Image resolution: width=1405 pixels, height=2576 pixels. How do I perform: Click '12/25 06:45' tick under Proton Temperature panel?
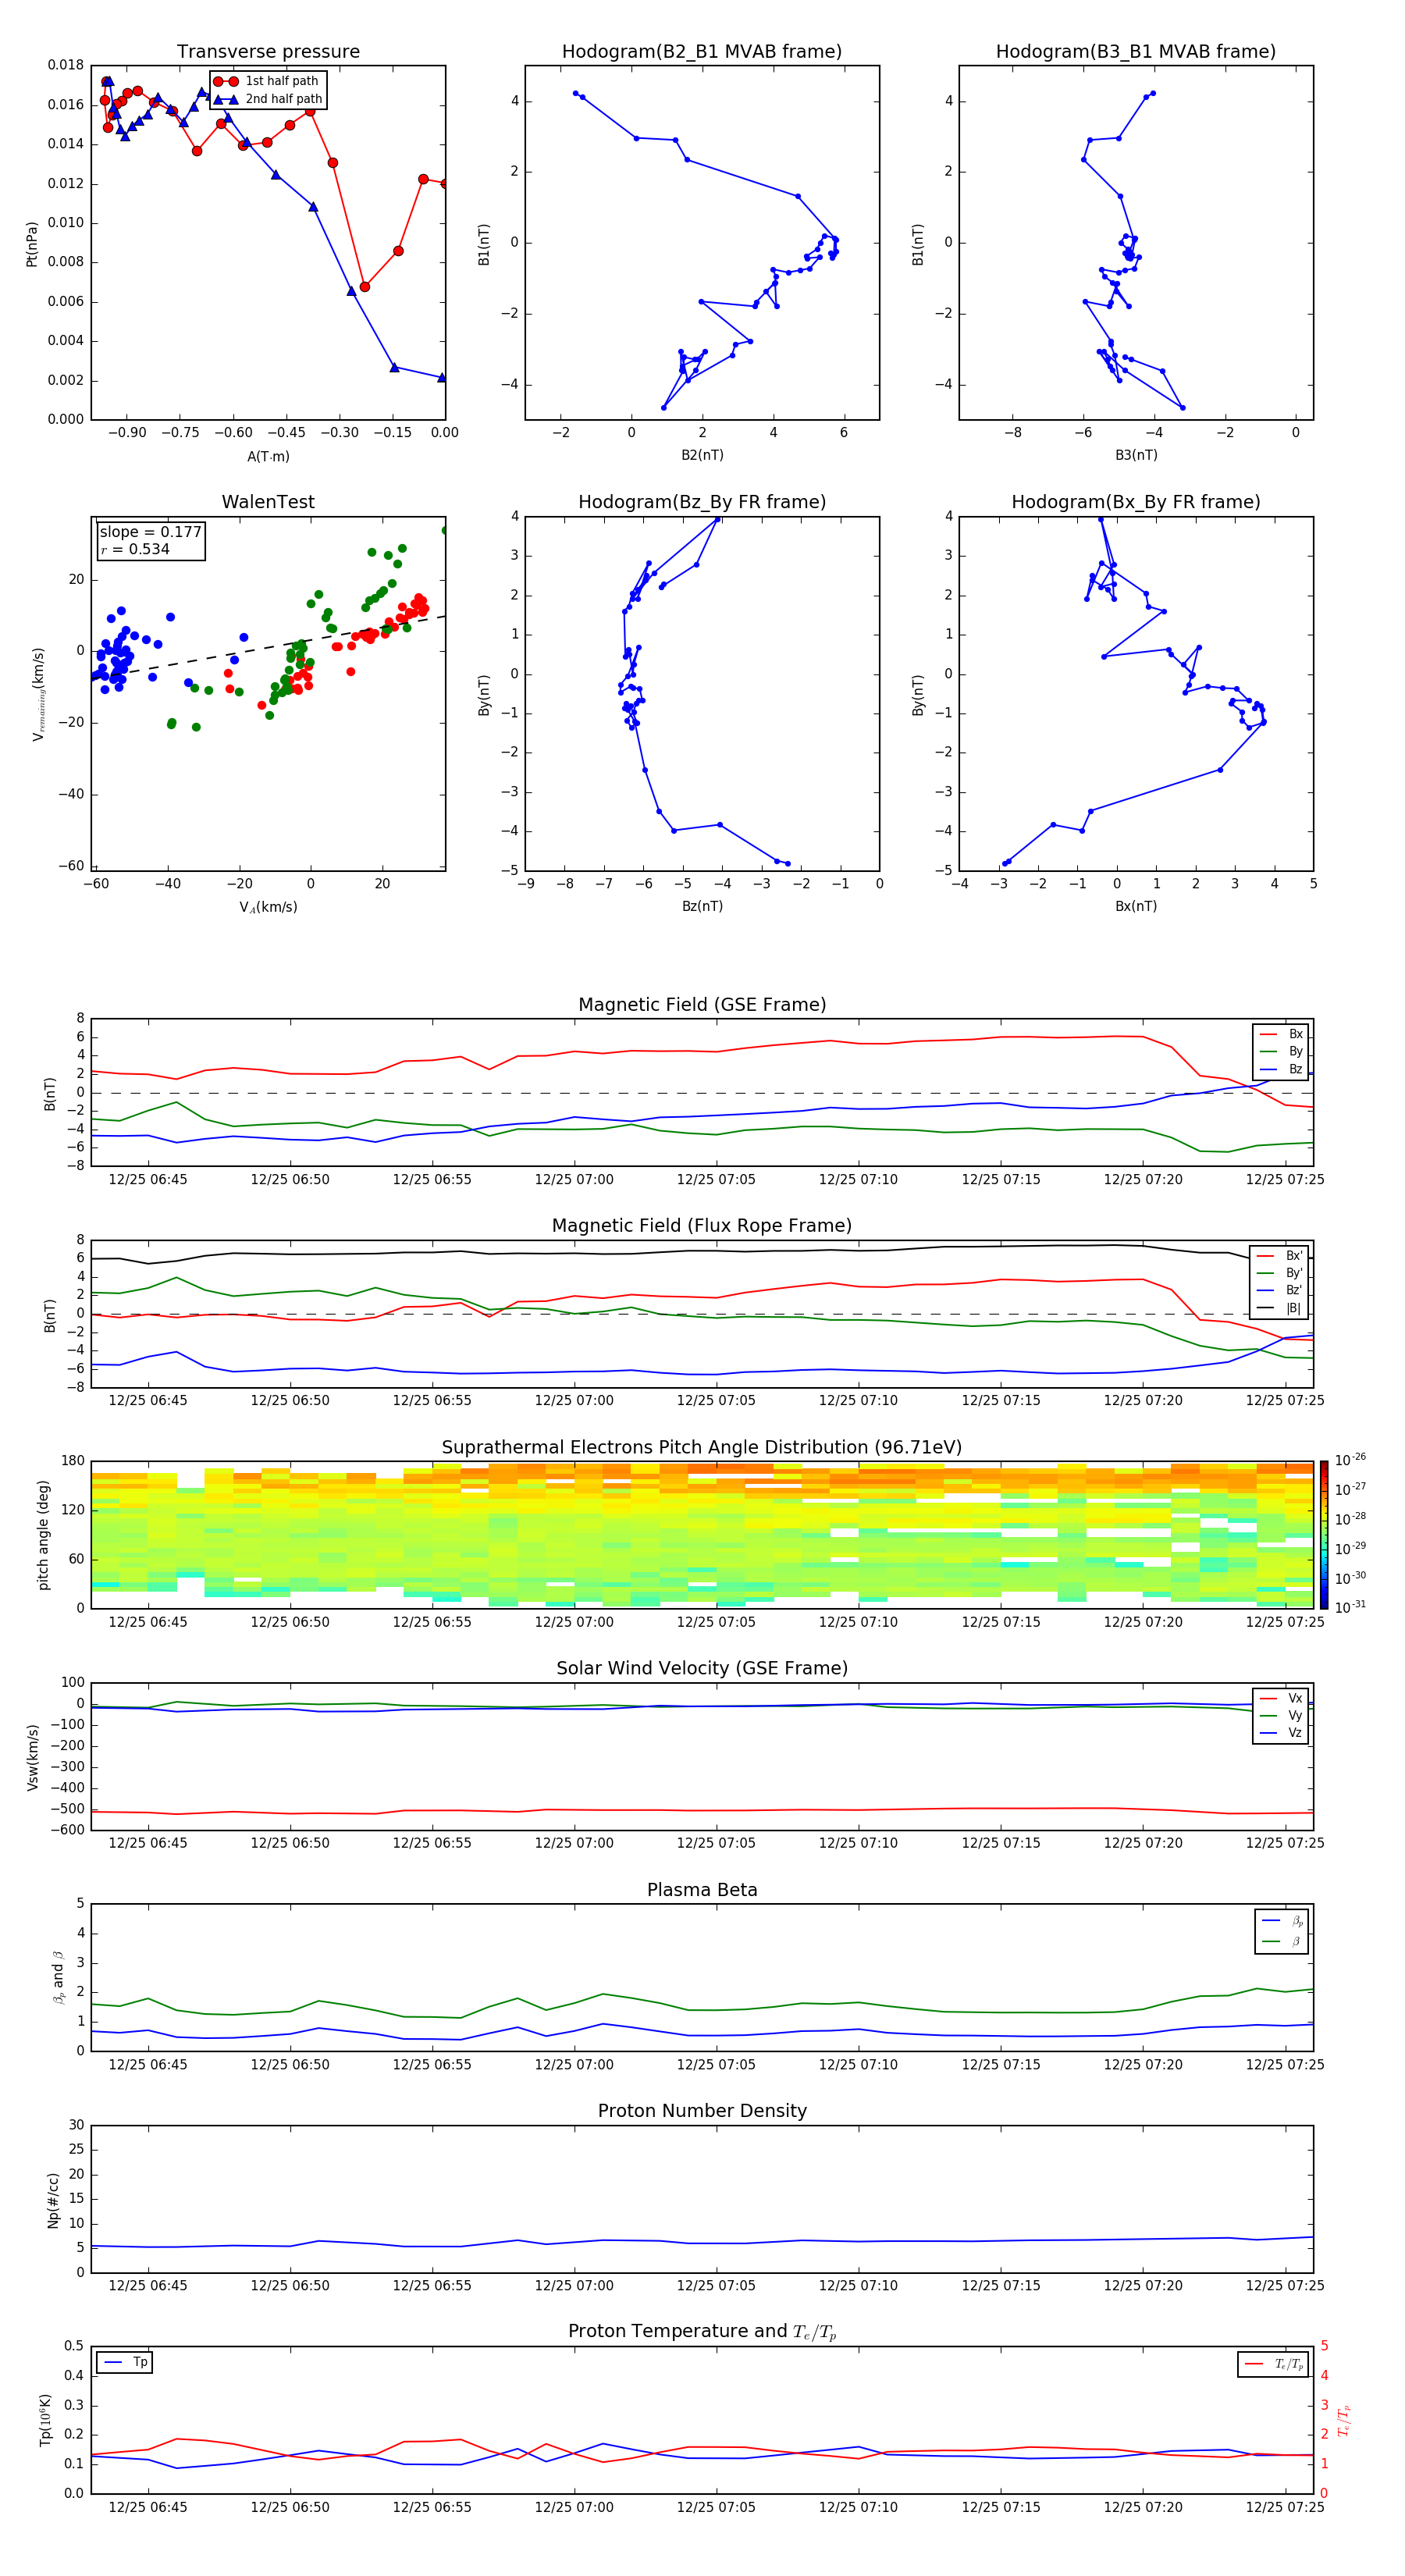click(x=148, y=2507)
